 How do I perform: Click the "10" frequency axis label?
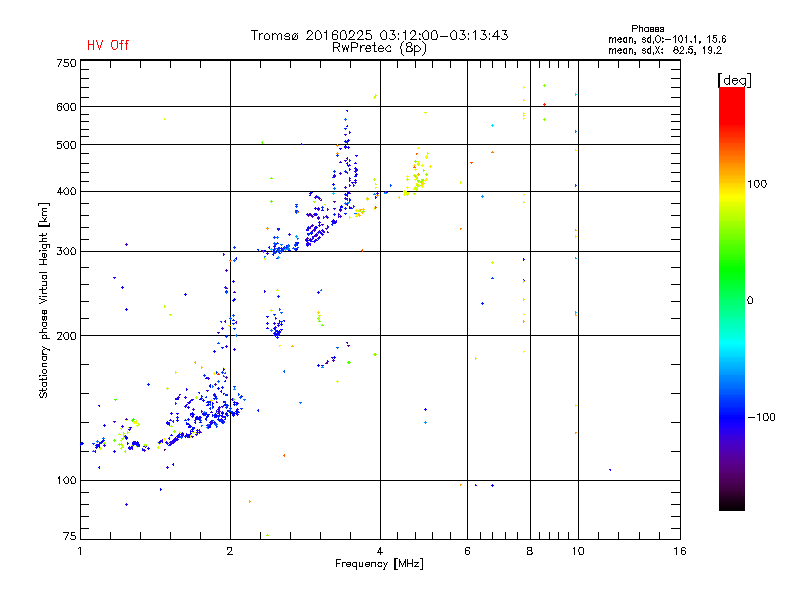click(x=578, y=551)
